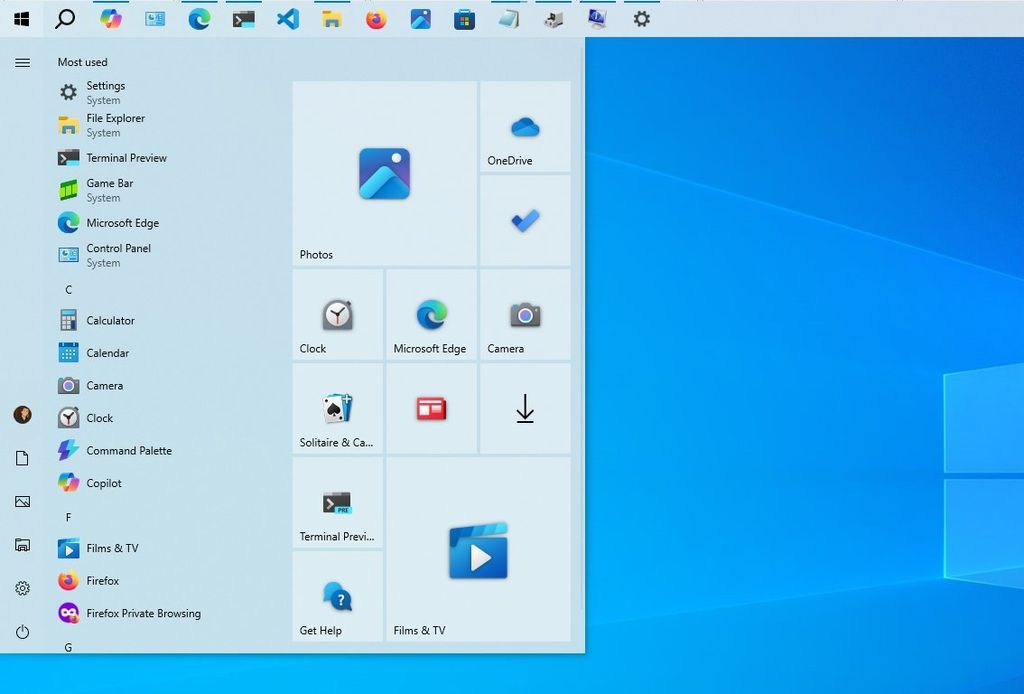Launch Terminal from the taskbar

click(244, 20)
